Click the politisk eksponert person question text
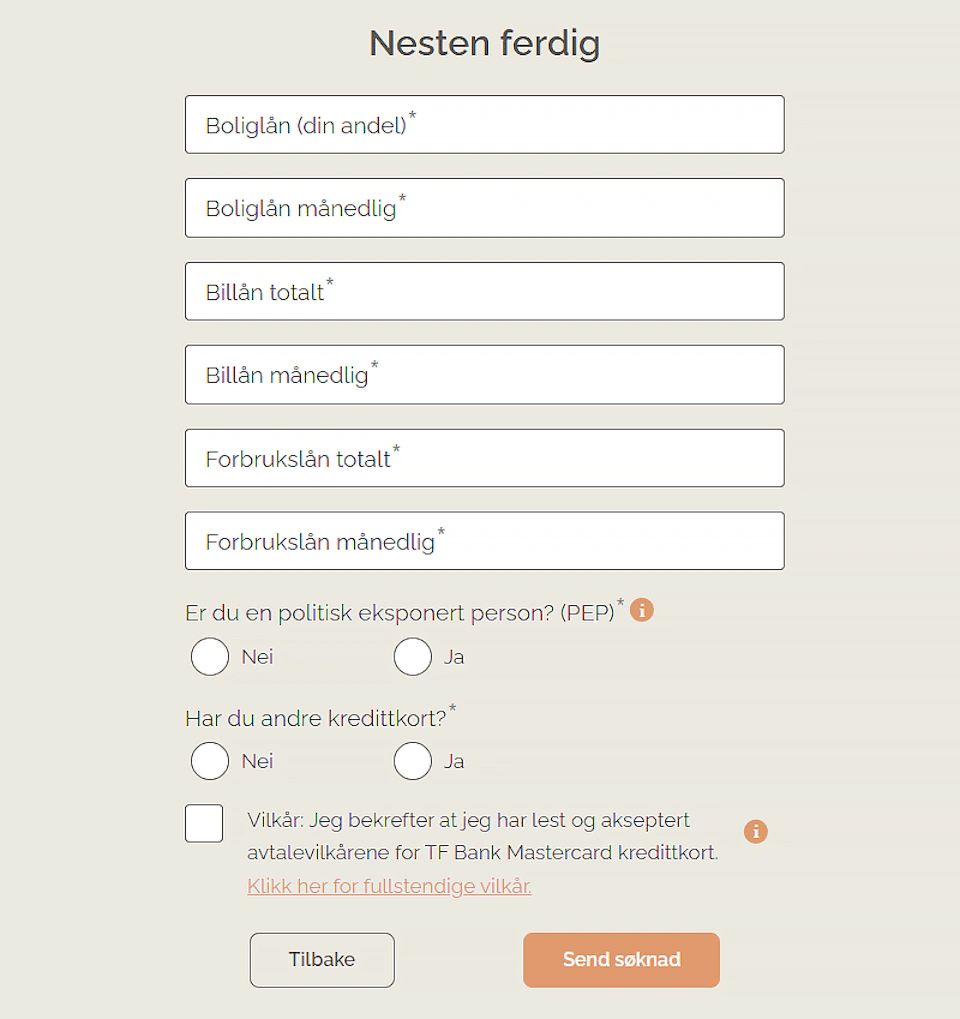The width and height of the screenshot is (960, 1019). click(x=400, y=612)
